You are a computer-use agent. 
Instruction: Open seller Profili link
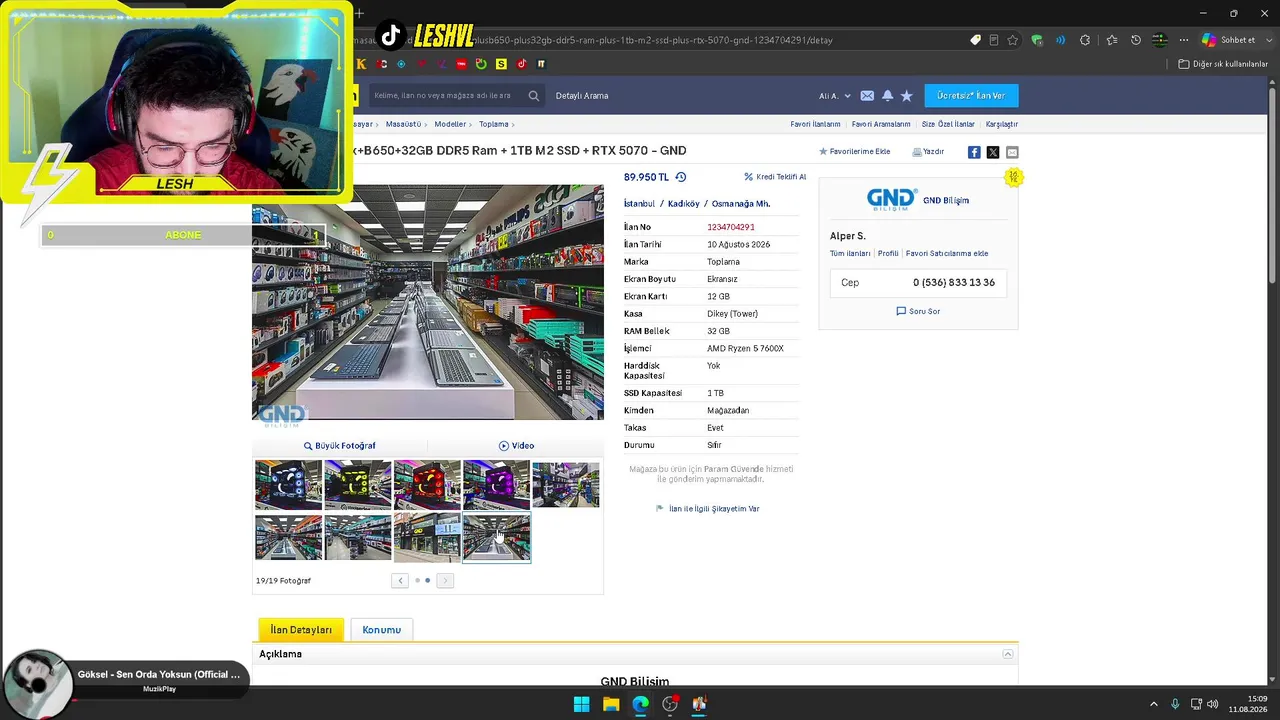888,254
